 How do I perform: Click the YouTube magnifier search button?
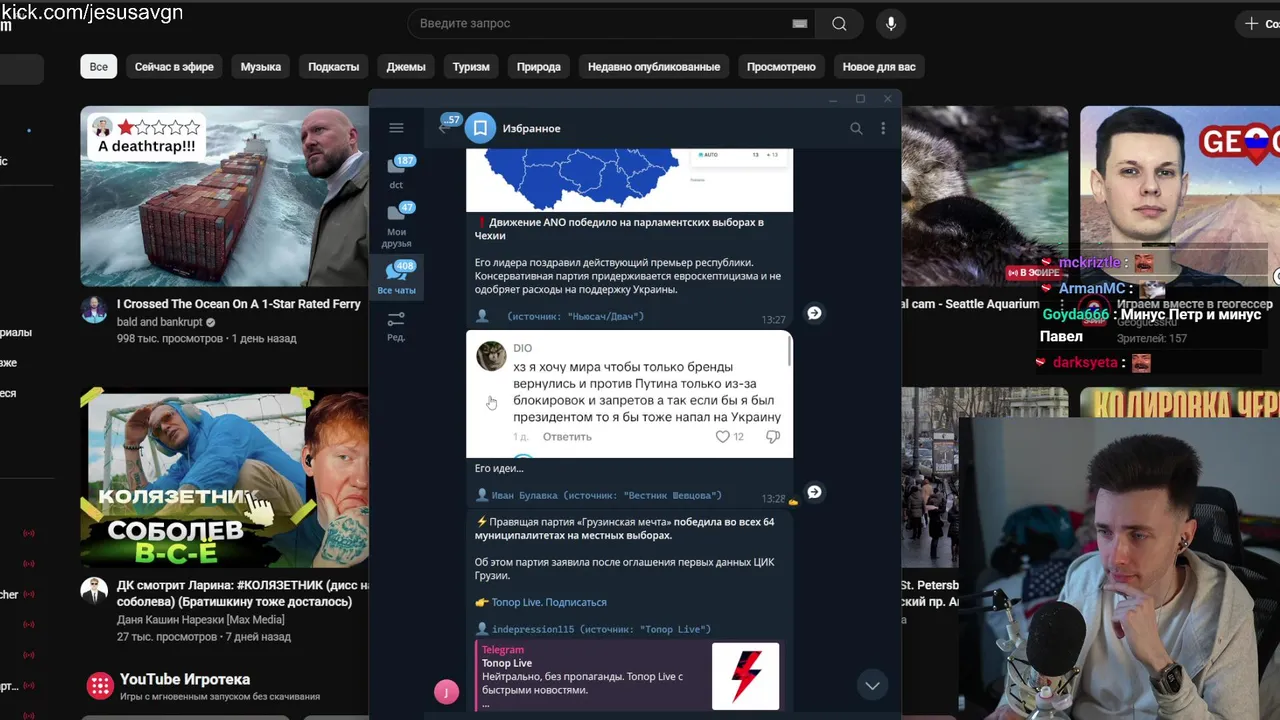tap(839, 23)
